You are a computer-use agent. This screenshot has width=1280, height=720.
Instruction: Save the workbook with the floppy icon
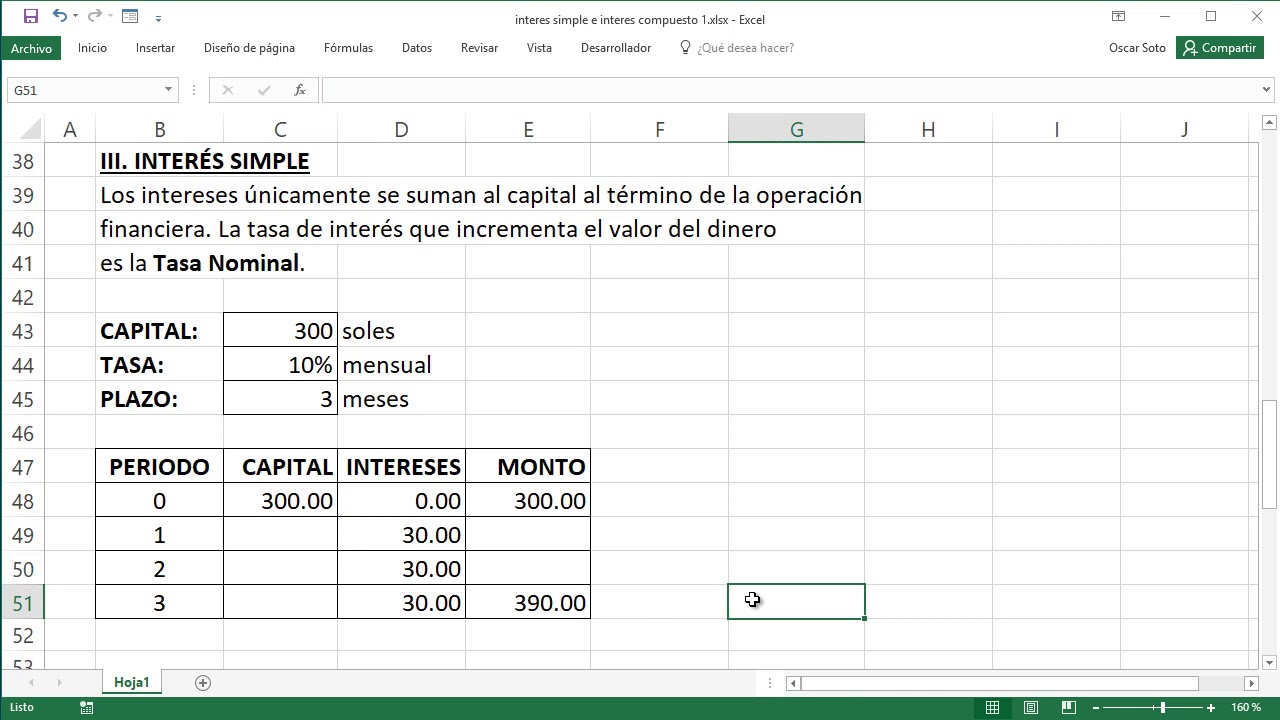(x=30, y=16)
